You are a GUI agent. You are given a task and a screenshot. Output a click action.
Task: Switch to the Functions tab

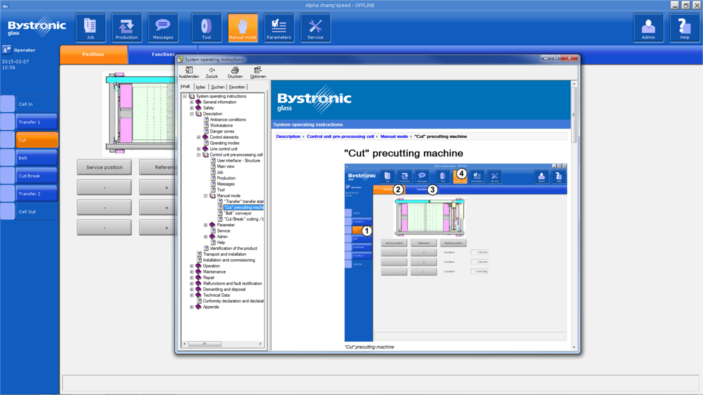pos(163,55)
